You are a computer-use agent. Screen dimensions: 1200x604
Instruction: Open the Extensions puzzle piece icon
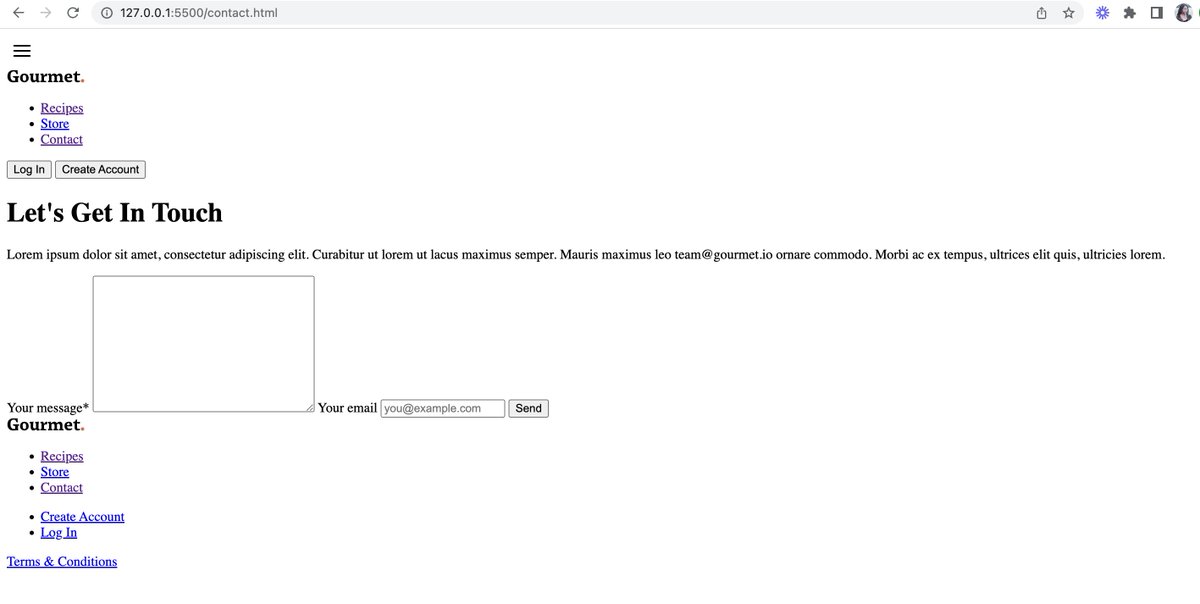pyautogui.click(x=1129, y=13)
